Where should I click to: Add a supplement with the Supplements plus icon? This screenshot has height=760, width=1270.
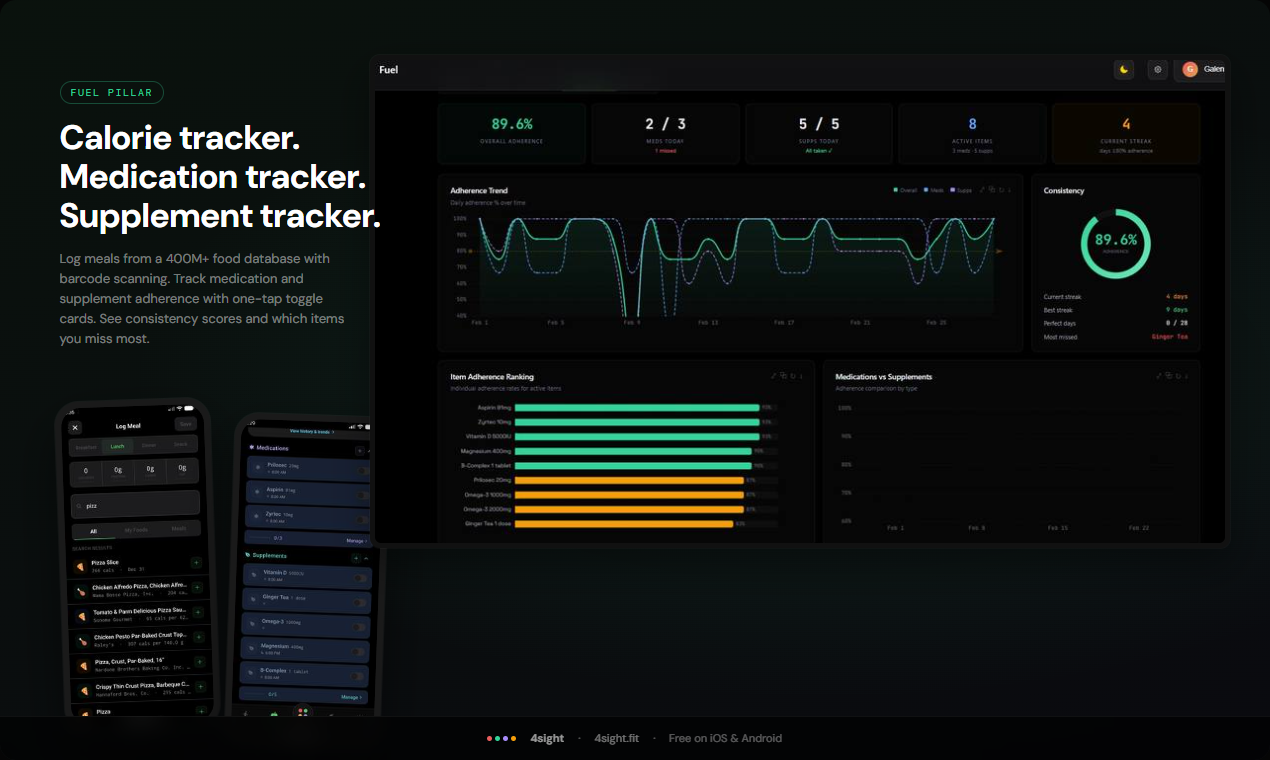(356, 558)
